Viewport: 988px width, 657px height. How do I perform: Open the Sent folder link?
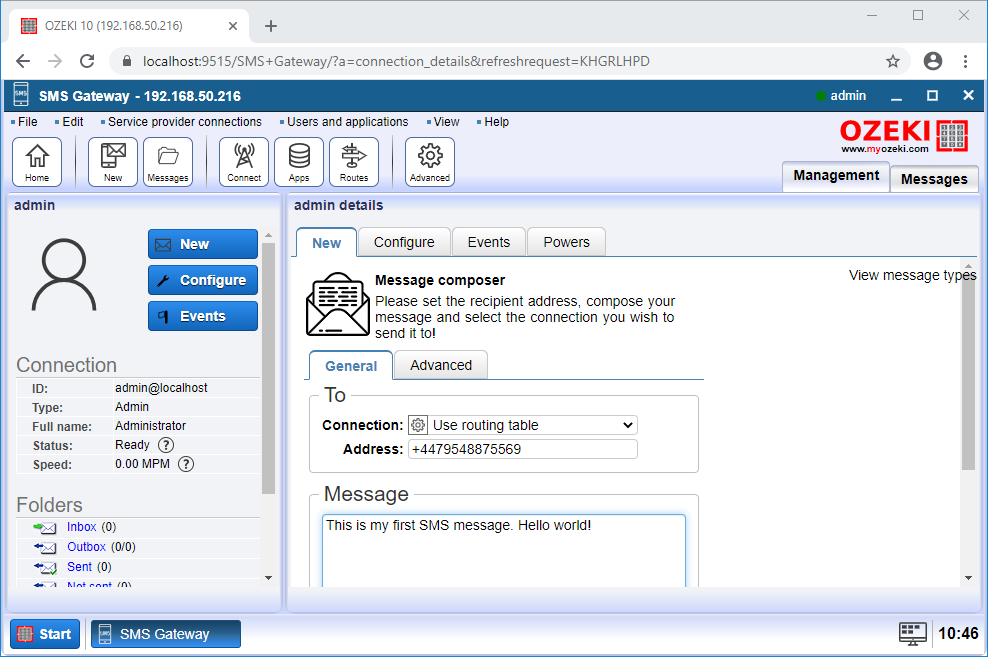pos(79,567)
